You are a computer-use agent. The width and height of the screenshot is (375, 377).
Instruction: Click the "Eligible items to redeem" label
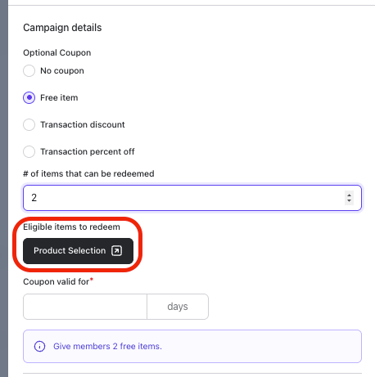[72, 227]
